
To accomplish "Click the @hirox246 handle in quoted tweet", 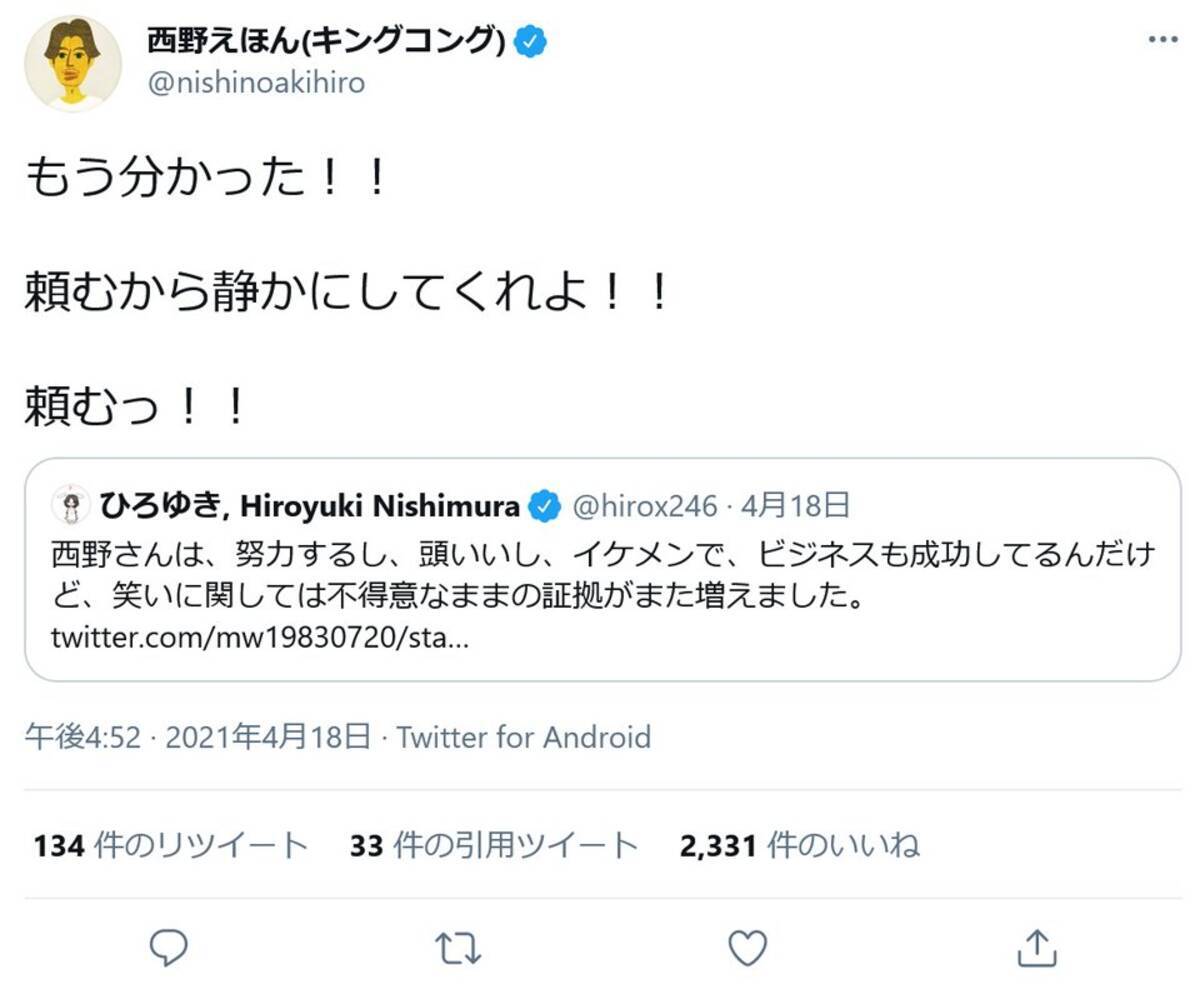I will [x=644, y=507].
